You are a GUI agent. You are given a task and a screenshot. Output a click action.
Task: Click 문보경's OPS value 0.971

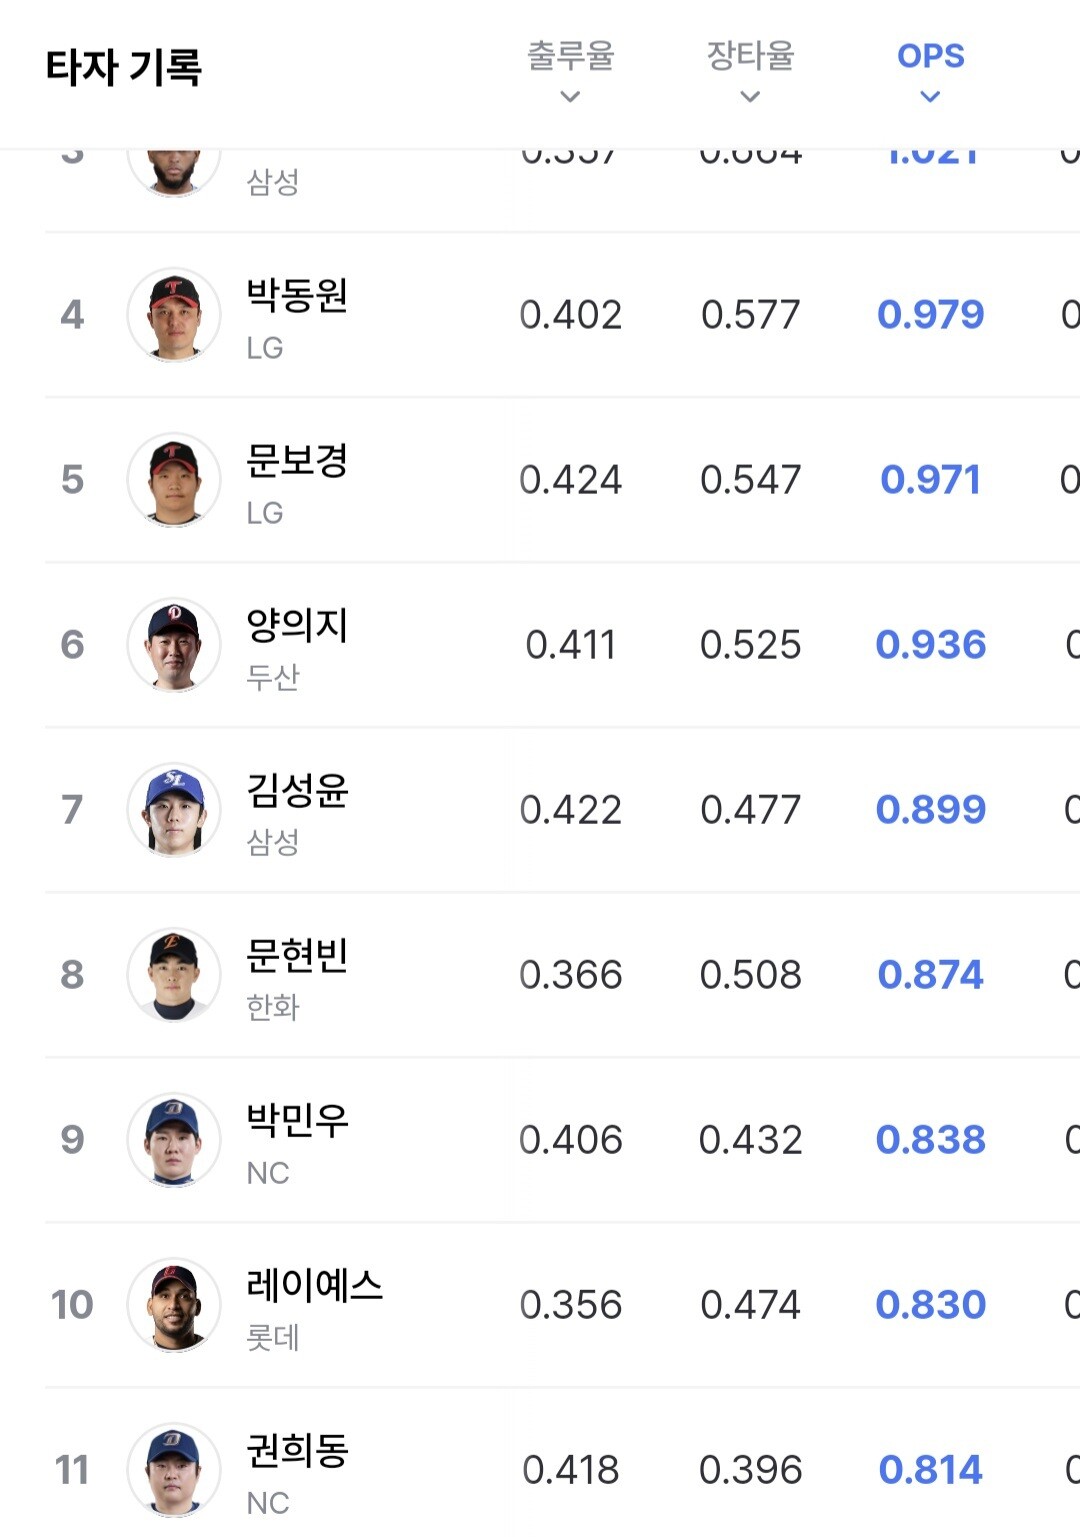pos(930,480)
